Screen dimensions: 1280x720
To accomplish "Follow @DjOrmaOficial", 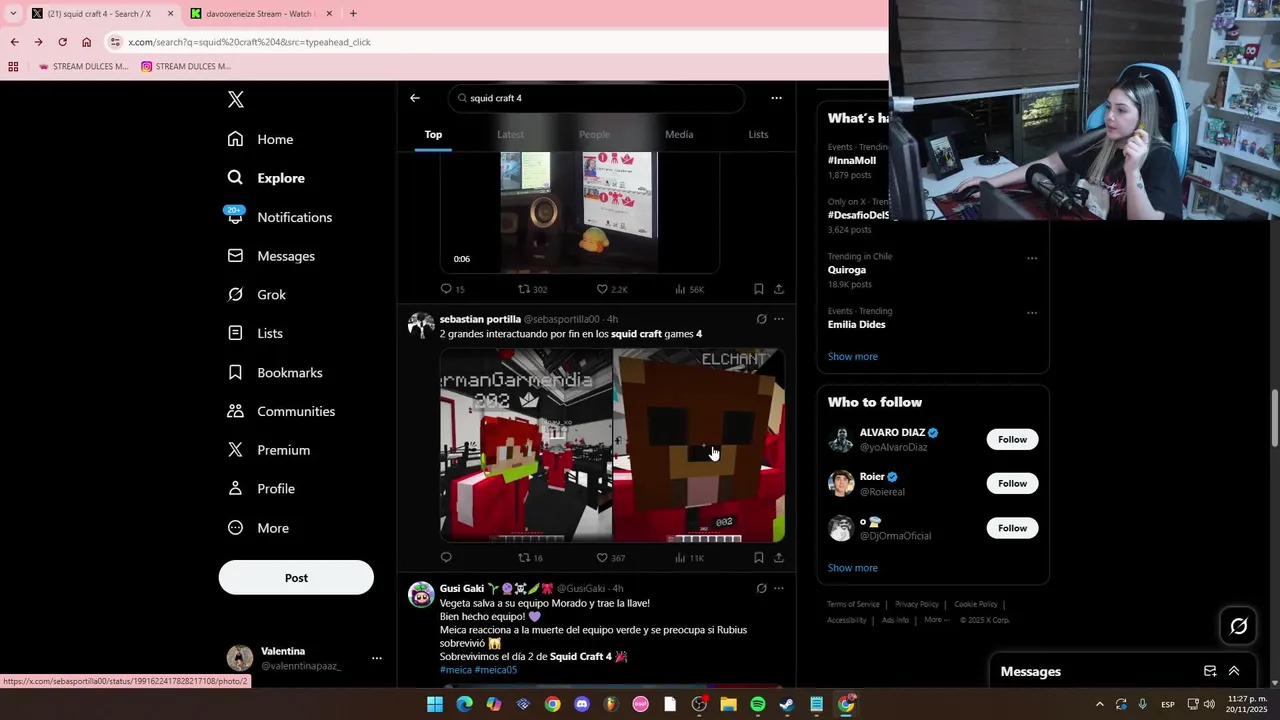I will click(x=1012, y=528).
